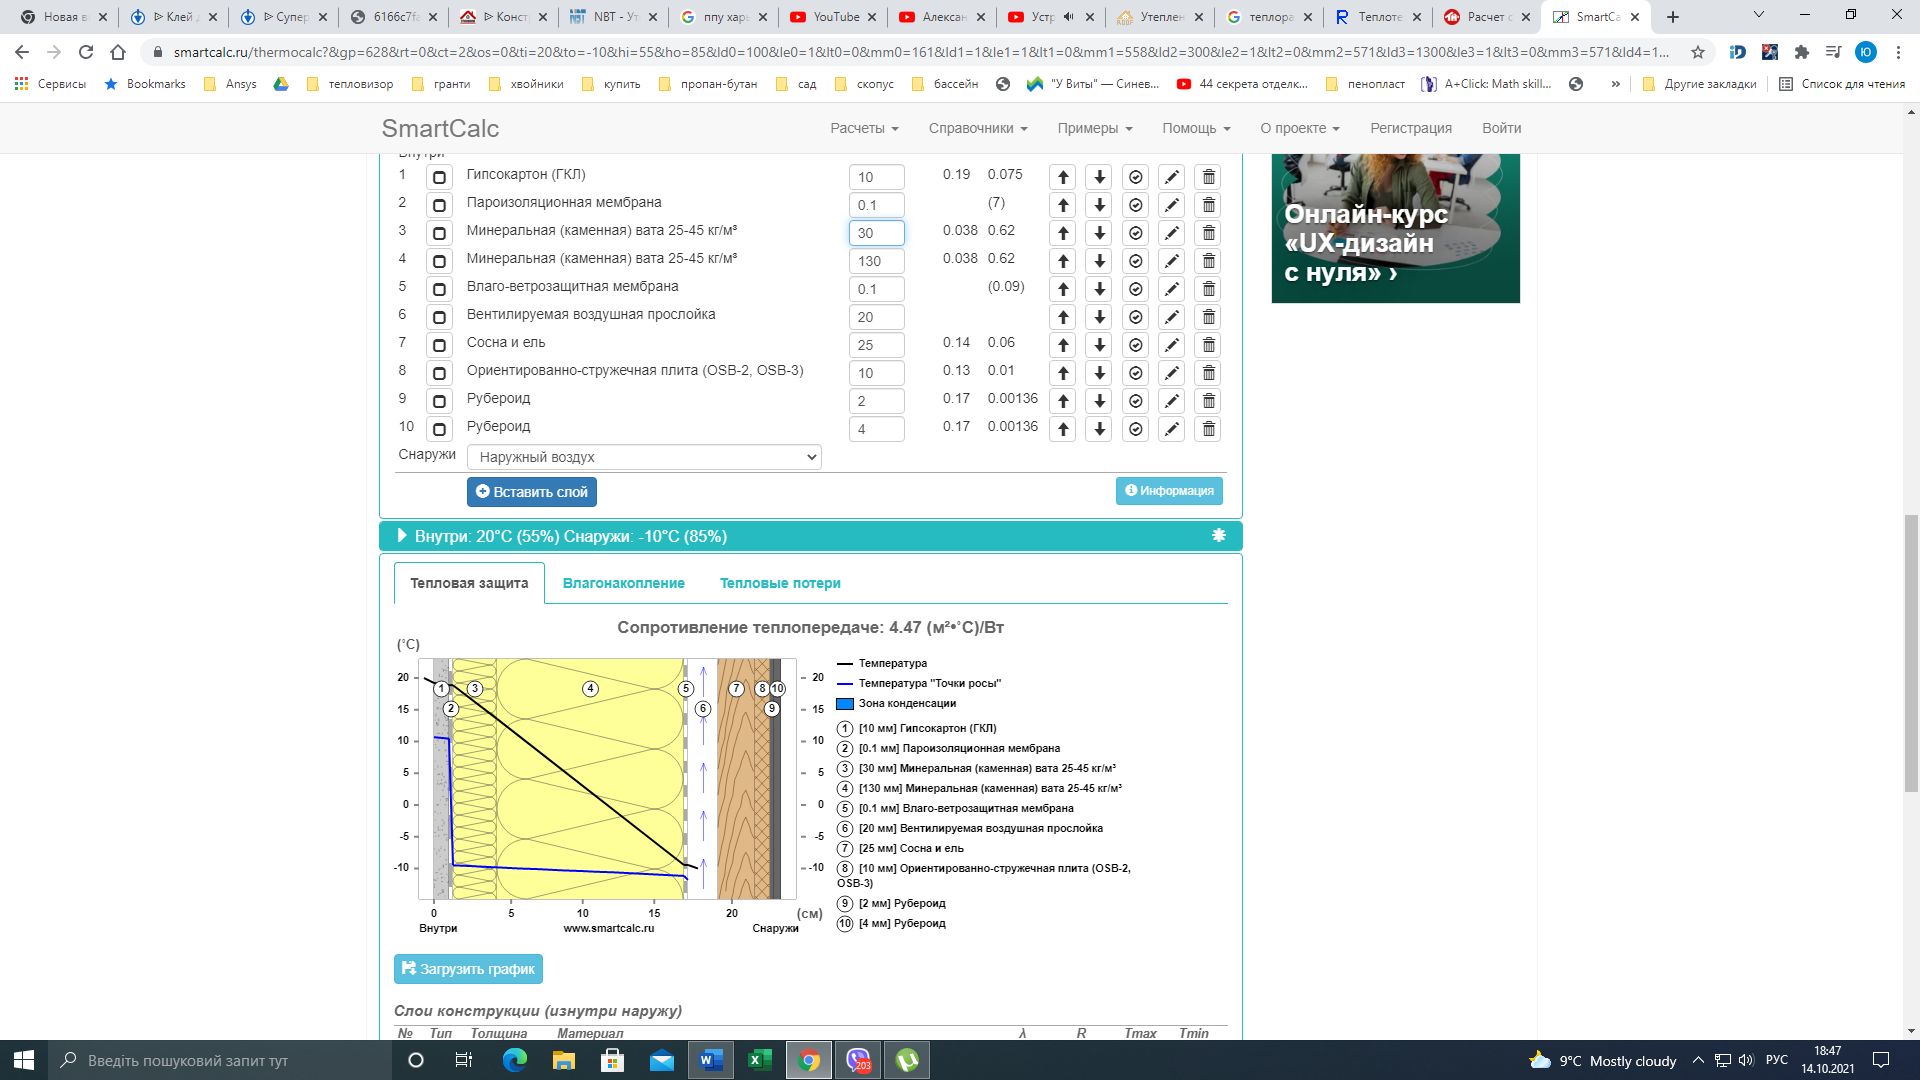This screenshot has height=1080, width=1920.
Task: Click the Вставить слой button
Action: pyautogui.click(x=532, y=492)
